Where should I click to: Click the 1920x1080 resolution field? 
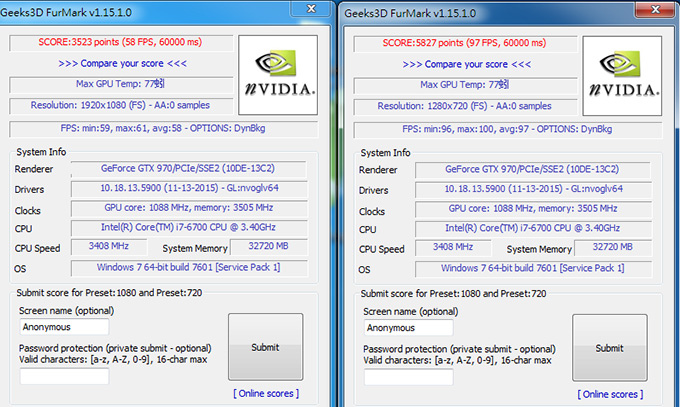tap(121, 106)
